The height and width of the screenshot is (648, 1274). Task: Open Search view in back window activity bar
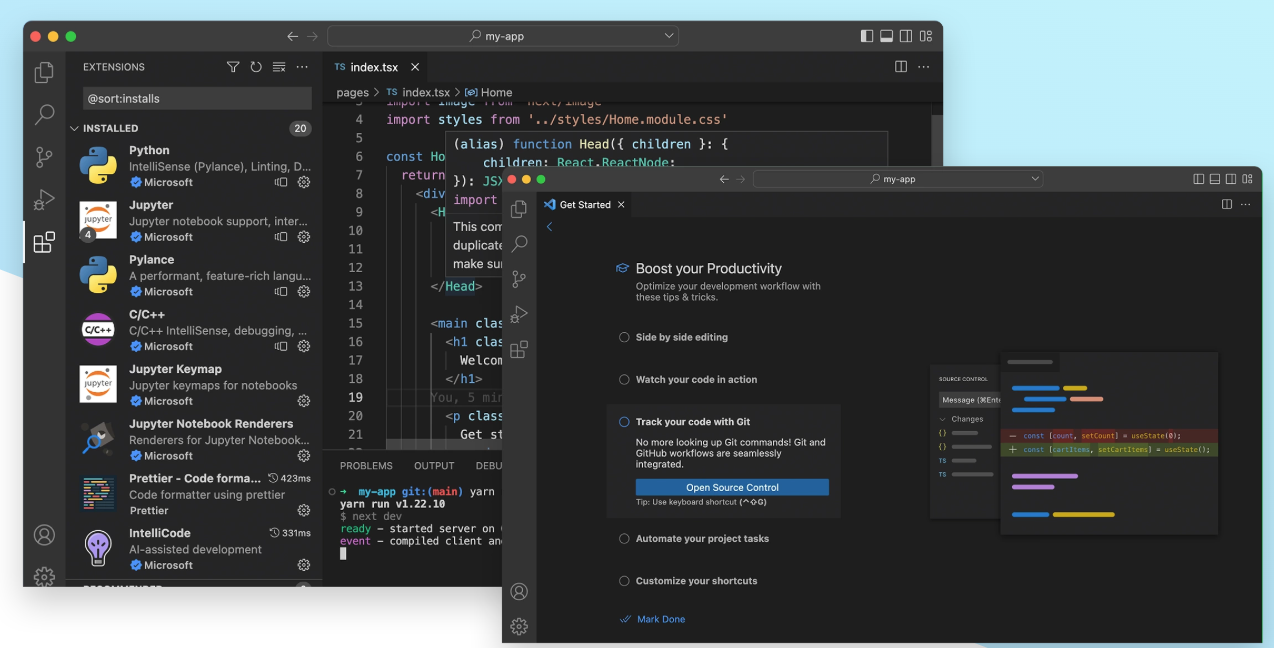44,115
